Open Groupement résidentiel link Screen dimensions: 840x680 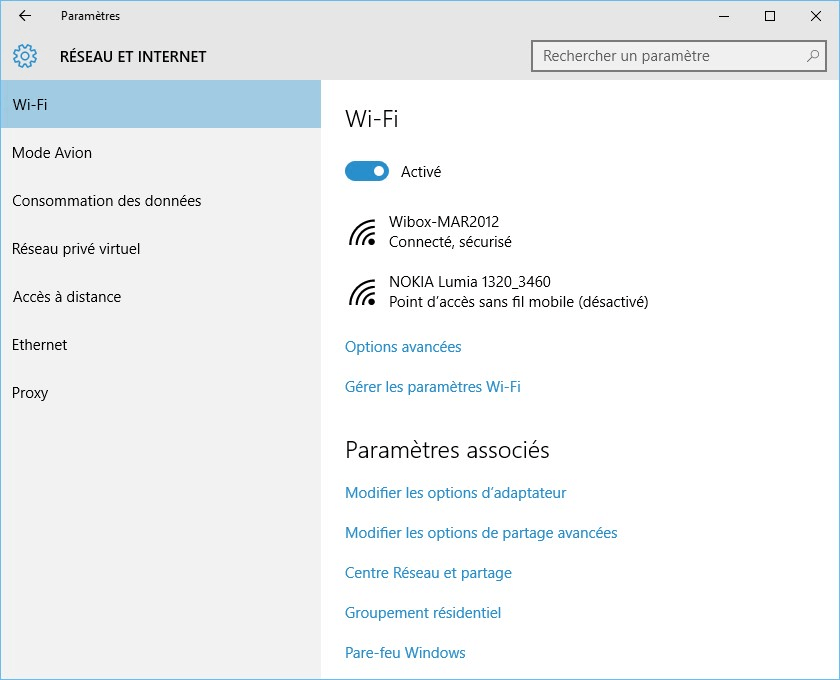pyautogui.click(x=423, y=612)
